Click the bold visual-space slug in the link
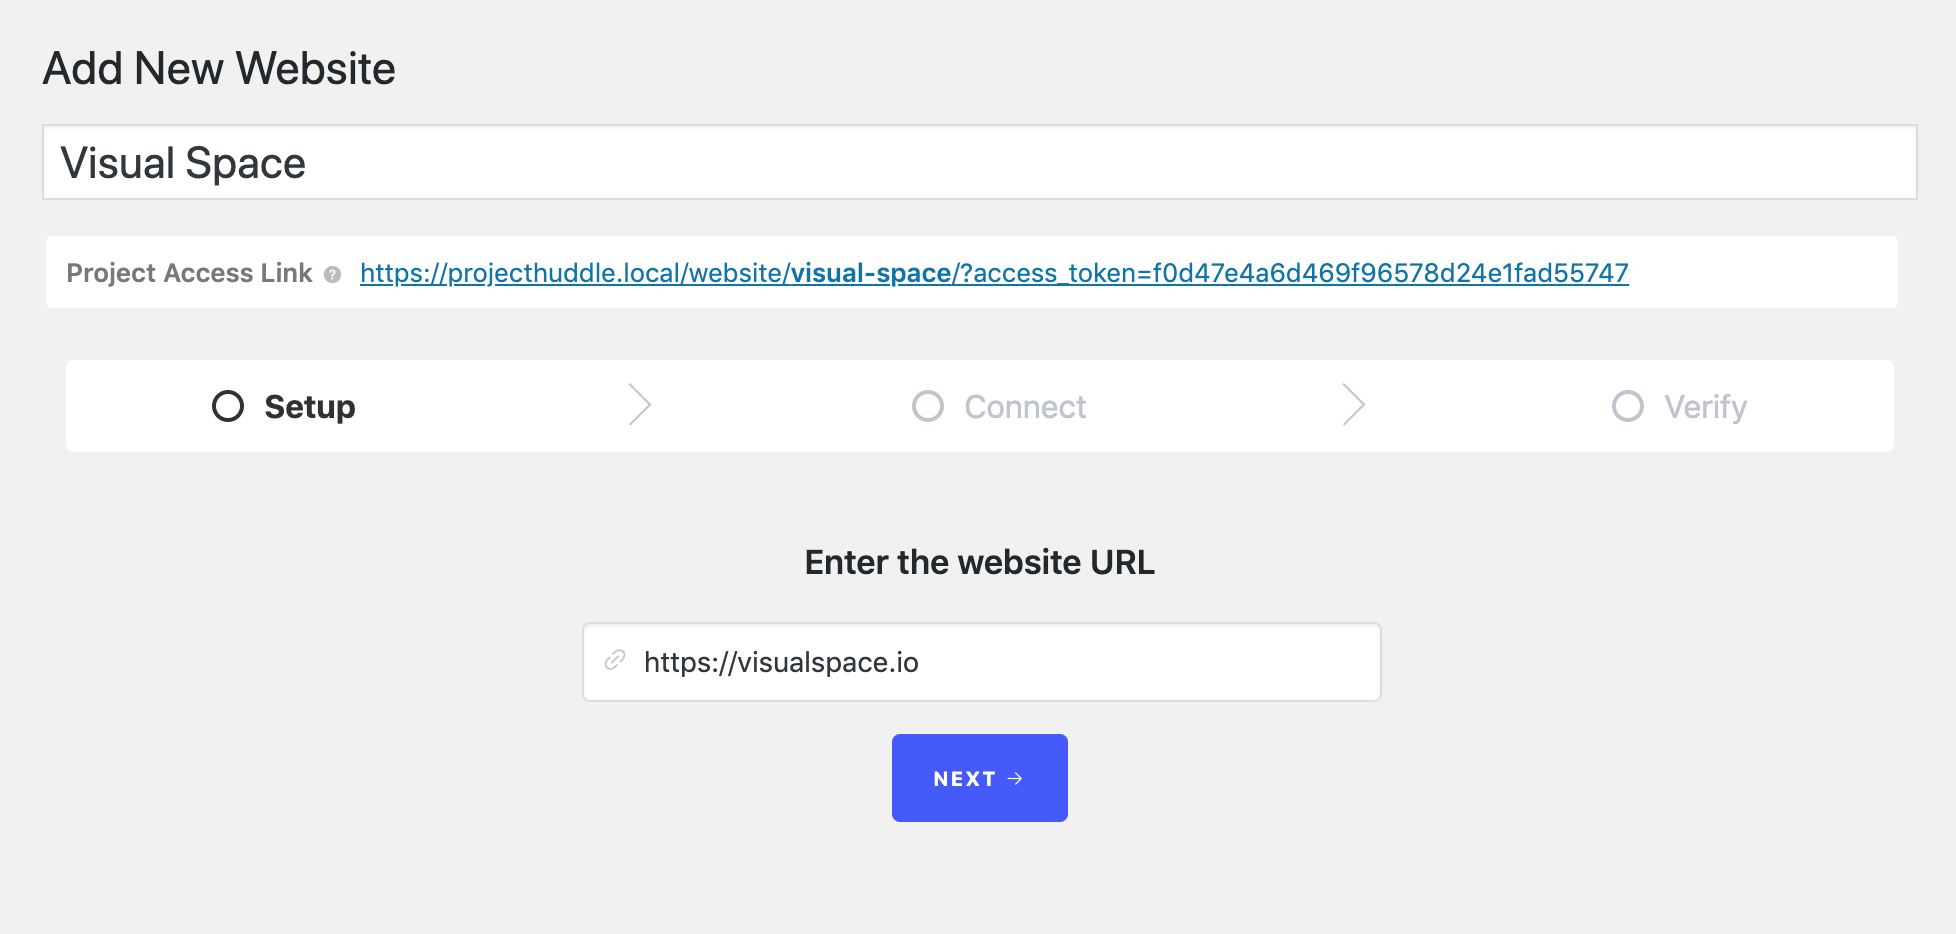The height and width of the screenshot is (934, 1956). click(x=871, y=273)
